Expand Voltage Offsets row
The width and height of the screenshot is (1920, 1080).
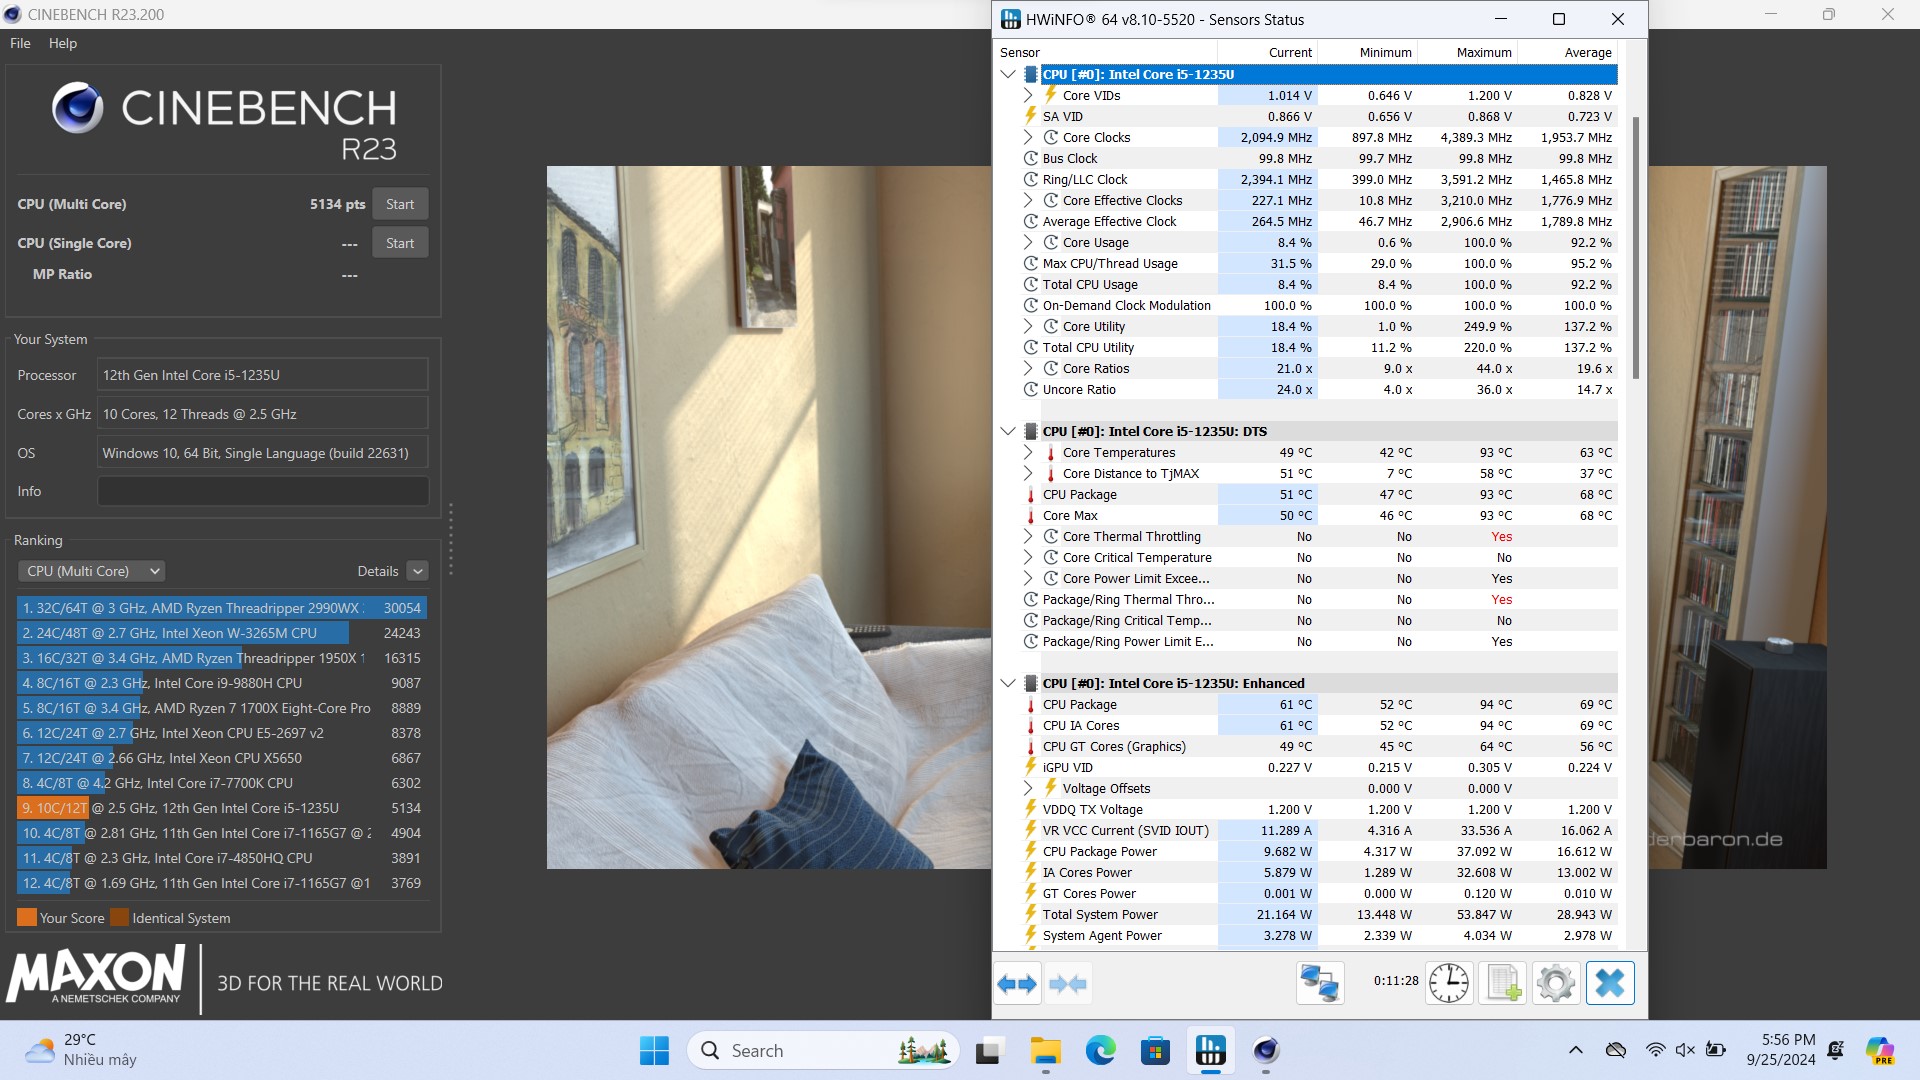click(1028, 788)
